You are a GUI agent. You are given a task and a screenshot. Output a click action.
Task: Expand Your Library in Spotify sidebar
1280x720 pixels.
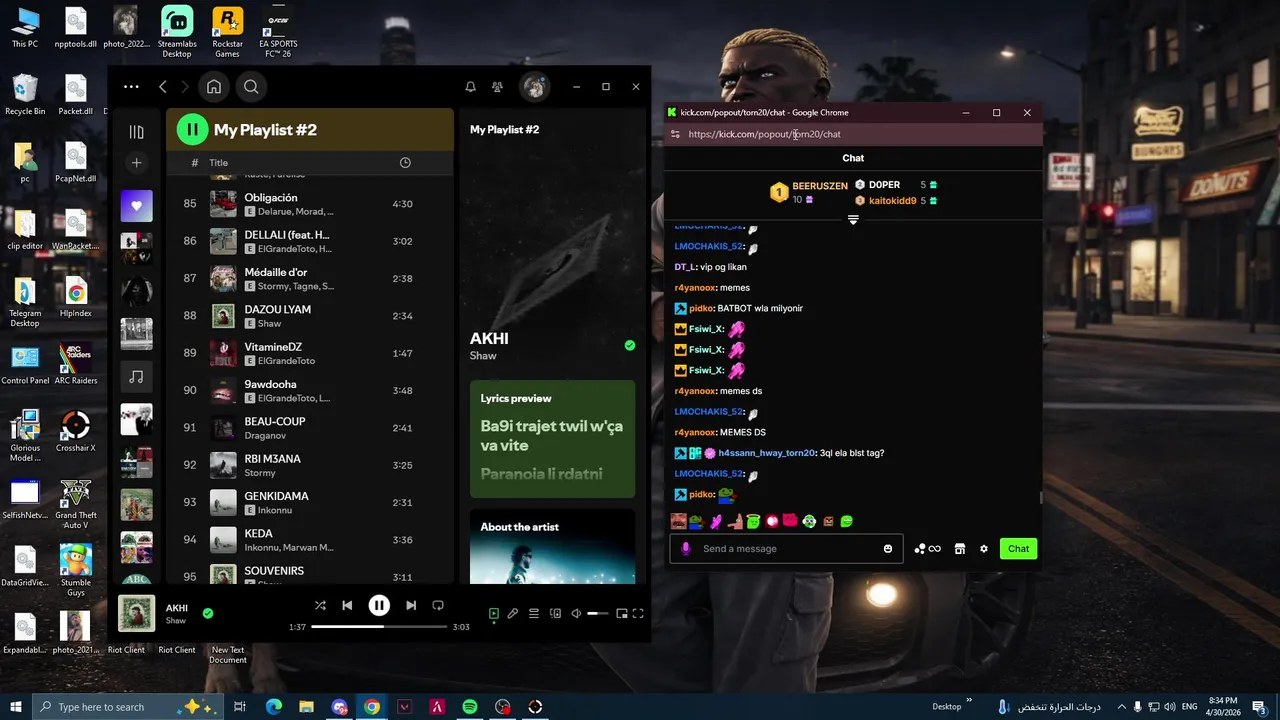pos(137,131)
